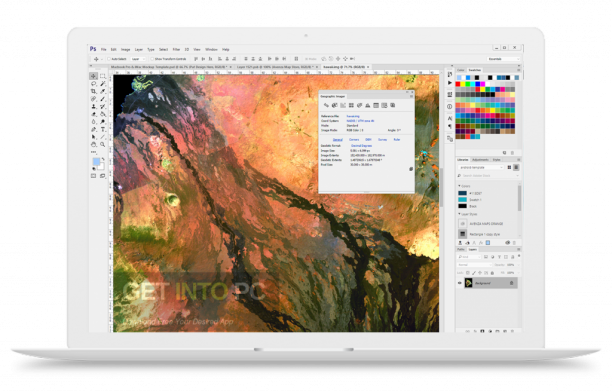Enable the Auto-Select checkbox
This screenshot has height=392, width=612.
pyautogui.click(x=109, y=59)
